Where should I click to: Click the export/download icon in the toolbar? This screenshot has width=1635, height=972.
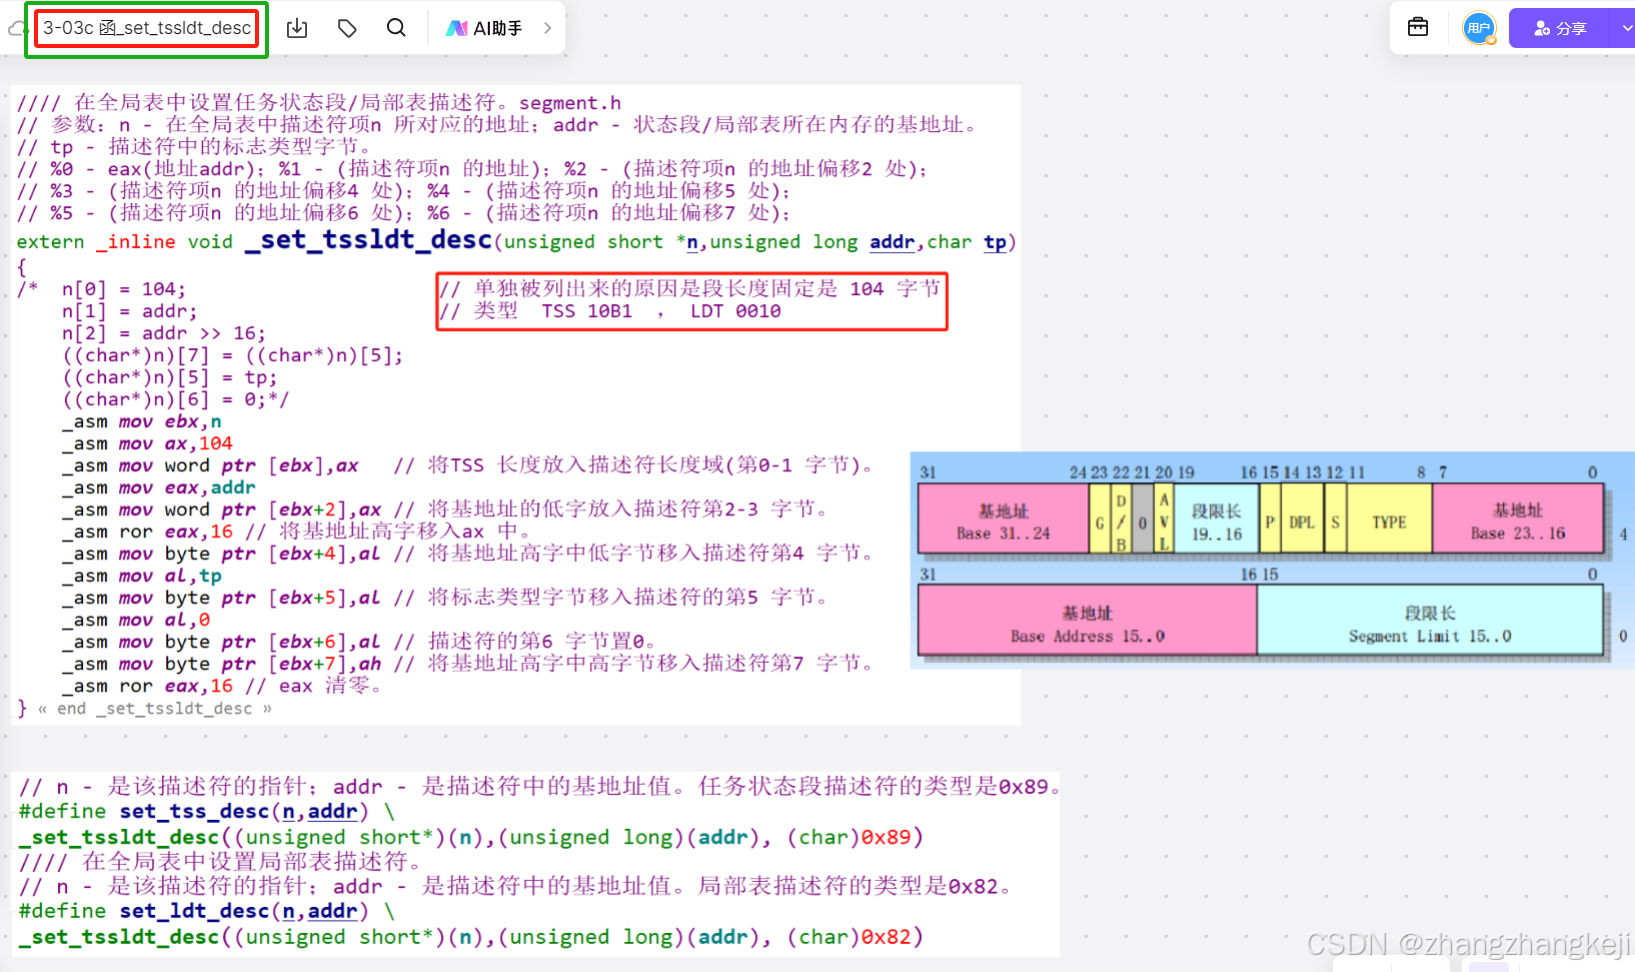click(x=297, y=28)
